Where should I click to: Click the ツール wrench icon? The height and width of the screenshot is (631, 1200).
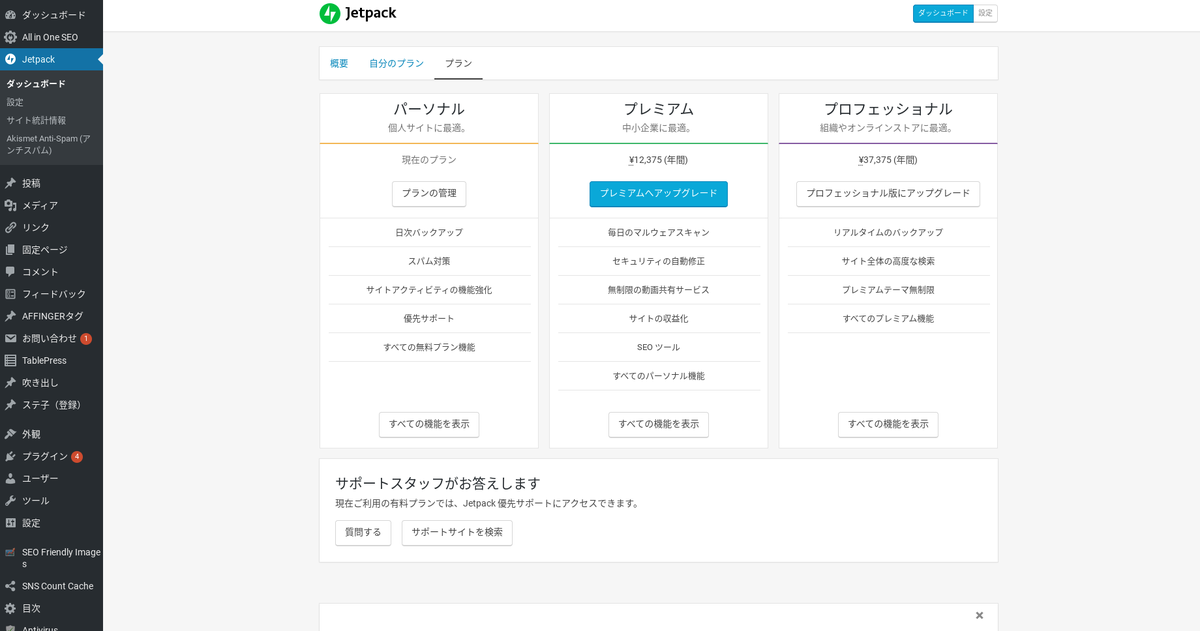(x=11, y=501)
